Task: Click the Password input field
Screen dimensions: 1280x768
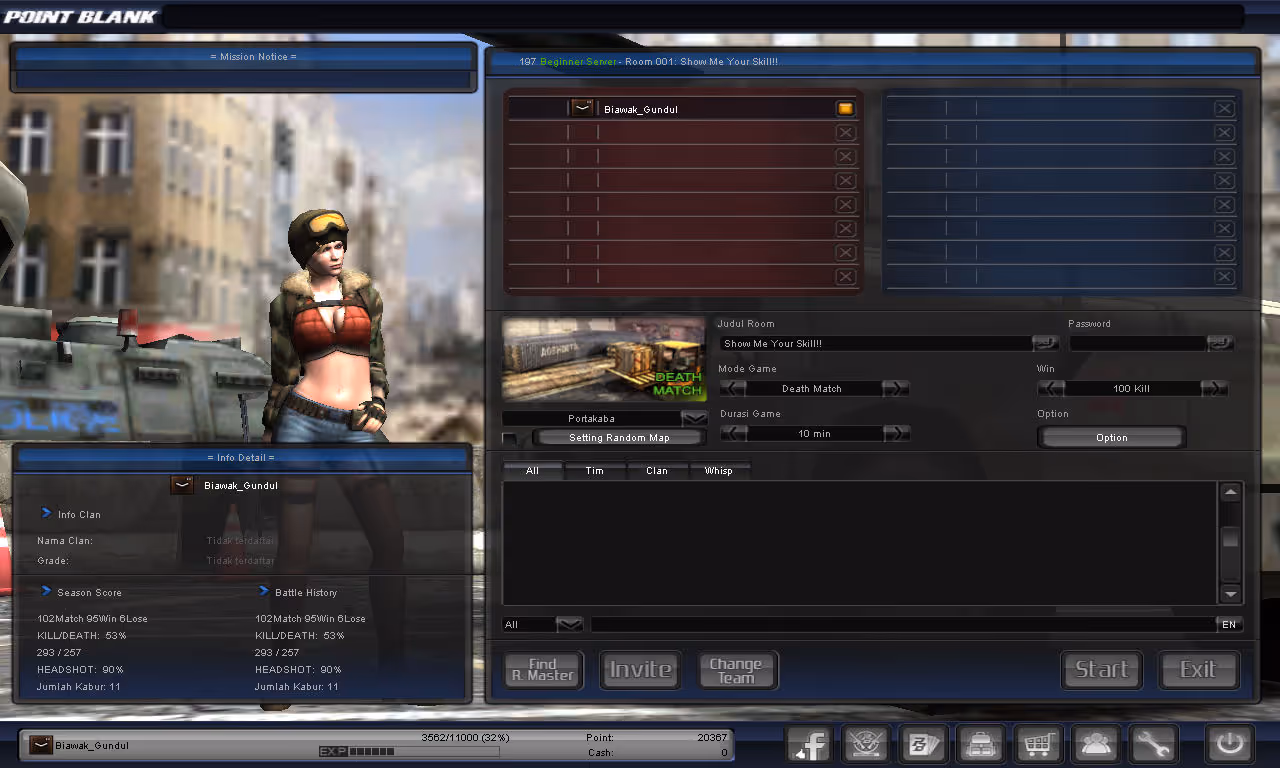Action: tap(1137, 343)
